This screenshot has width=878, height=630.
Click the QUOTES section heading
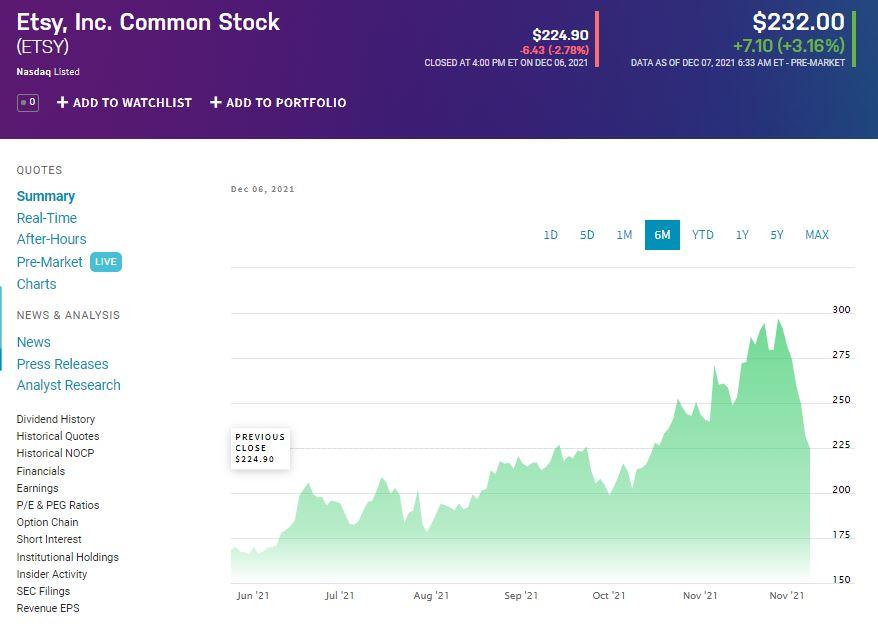coord(39,170)
